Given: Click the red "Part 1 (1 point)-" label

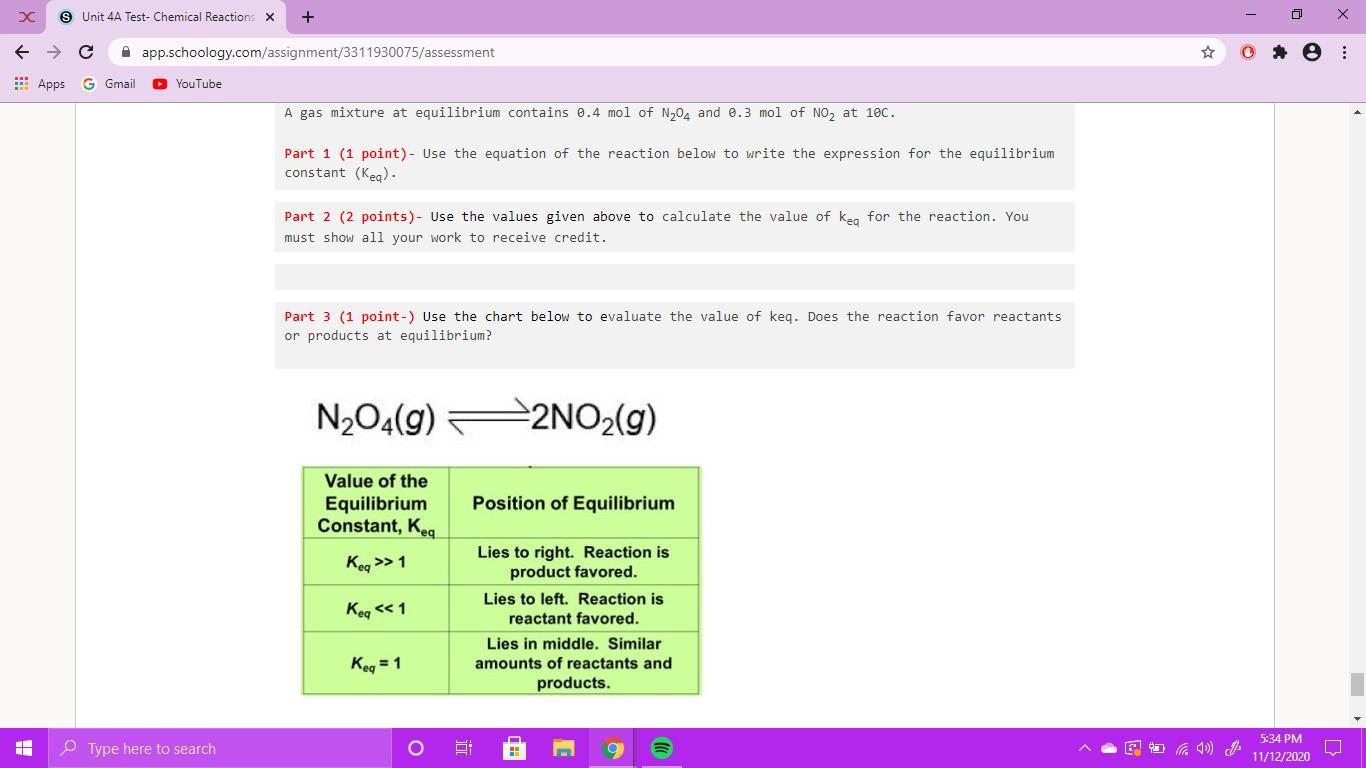Looking at the screenshot, I should point(350,154).
